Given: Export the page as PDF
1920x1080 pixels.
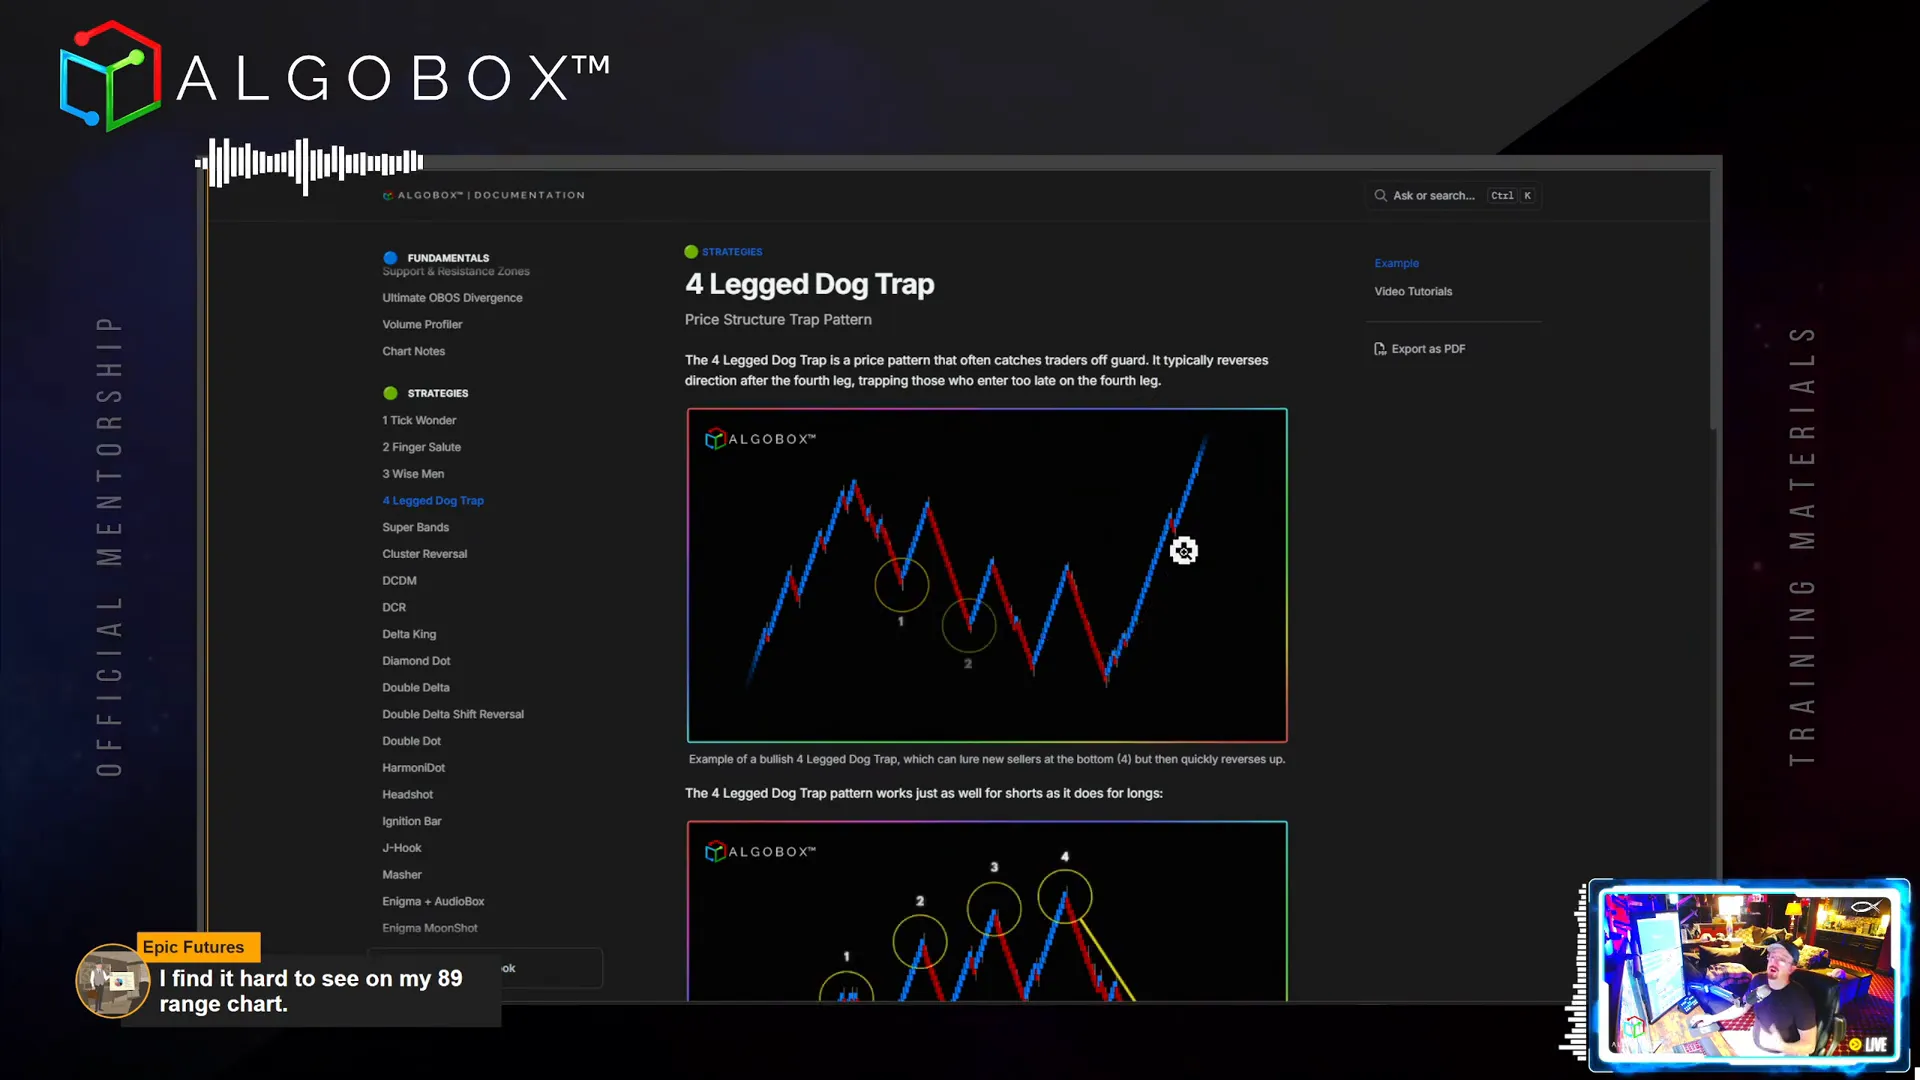Looking at the screenshot, I should coord(1420,349).
